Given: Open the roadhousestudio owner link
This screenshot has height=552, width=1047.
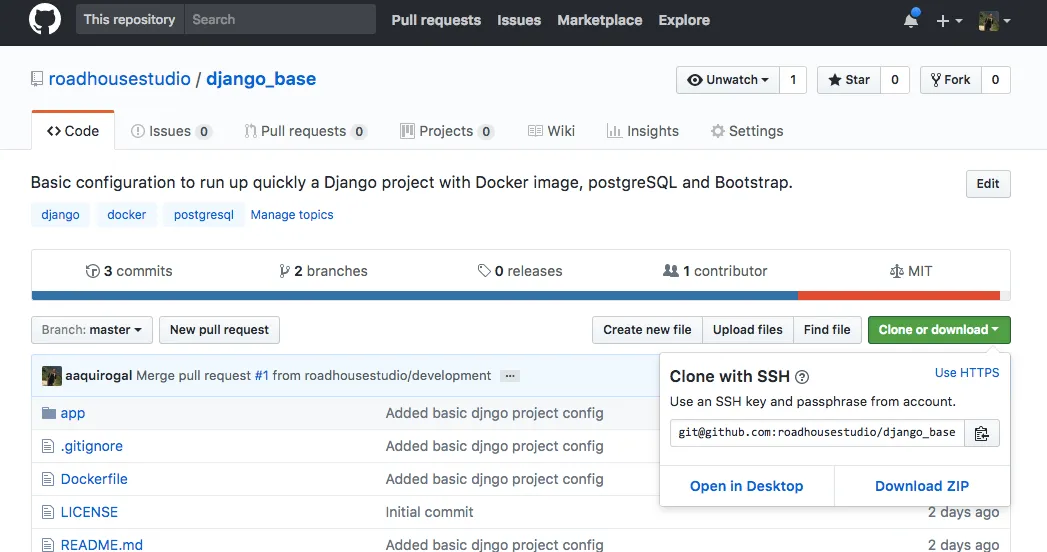Looking at the screenshot, I should [120, 79].
